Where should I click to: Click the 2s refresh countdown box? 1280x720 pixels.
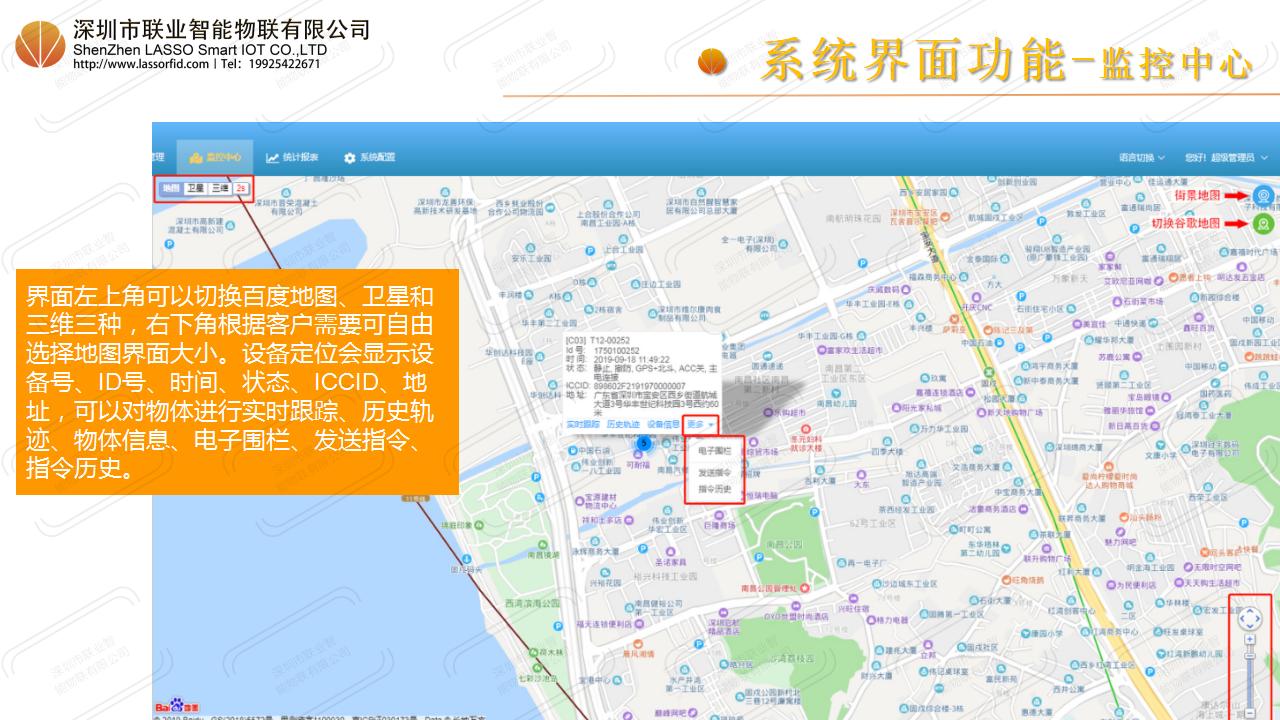242,188
